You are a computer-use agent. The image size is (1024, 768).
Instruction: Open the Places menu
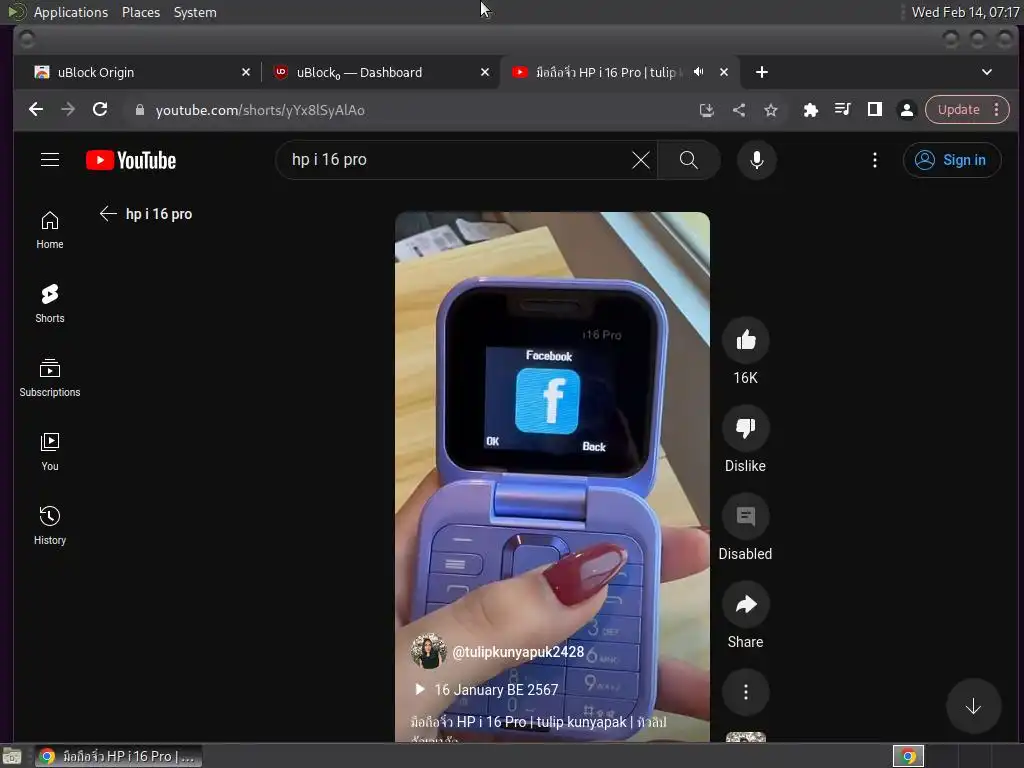(x=141, y=12)
